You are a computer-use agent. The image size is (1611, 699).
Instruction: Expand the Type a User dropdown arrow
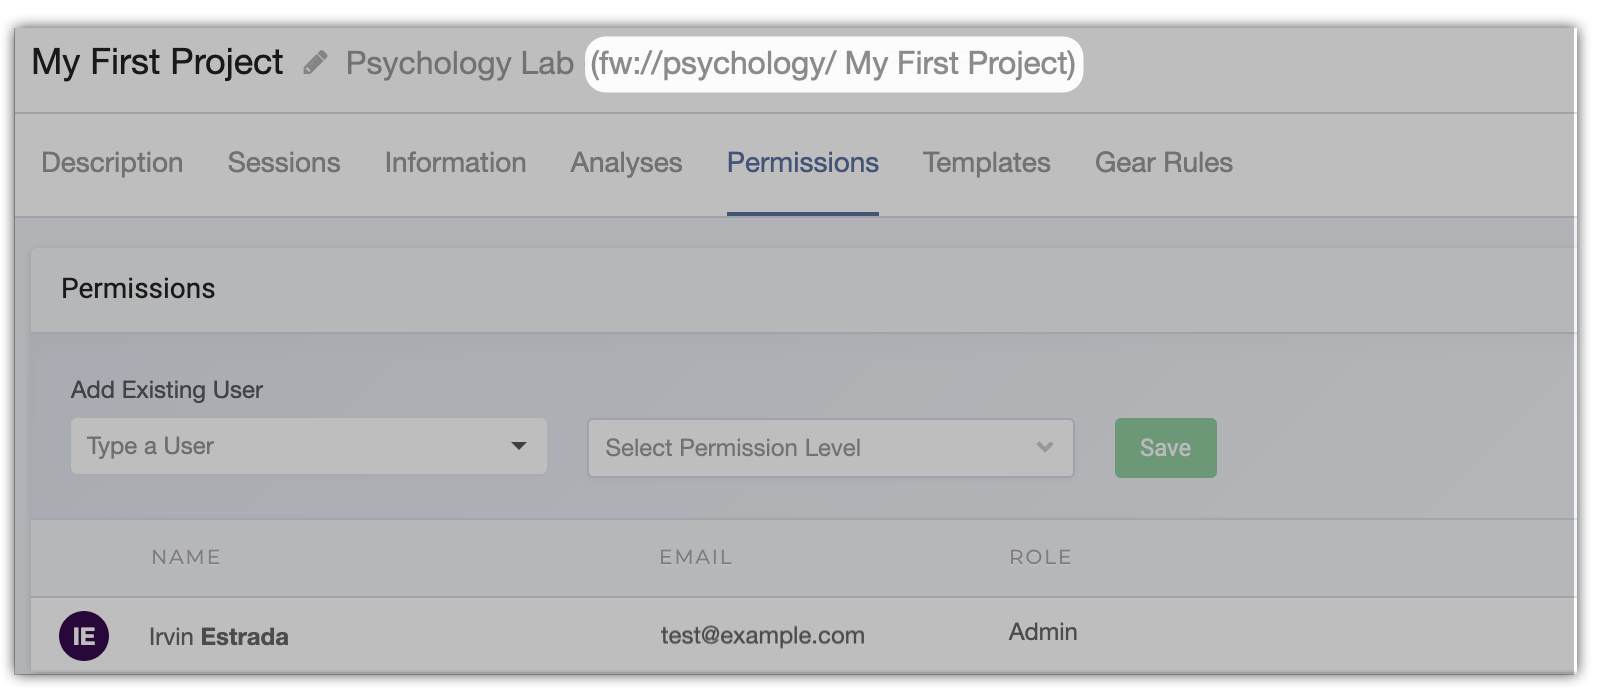click(x=519, y=446)
